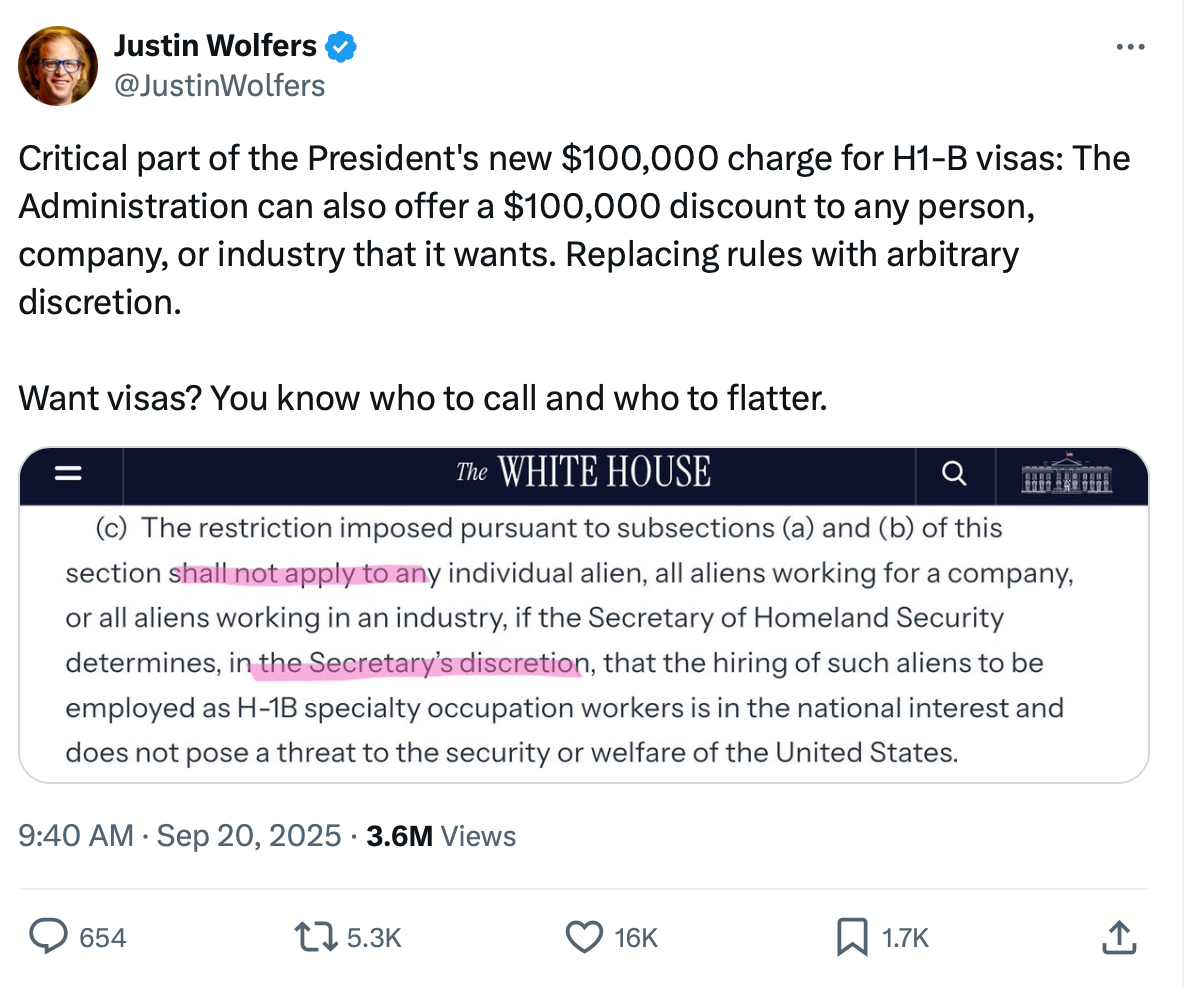Open the Justin Wolfers display name link
The image size is (1190, 988).
click(x=215, y=45)
